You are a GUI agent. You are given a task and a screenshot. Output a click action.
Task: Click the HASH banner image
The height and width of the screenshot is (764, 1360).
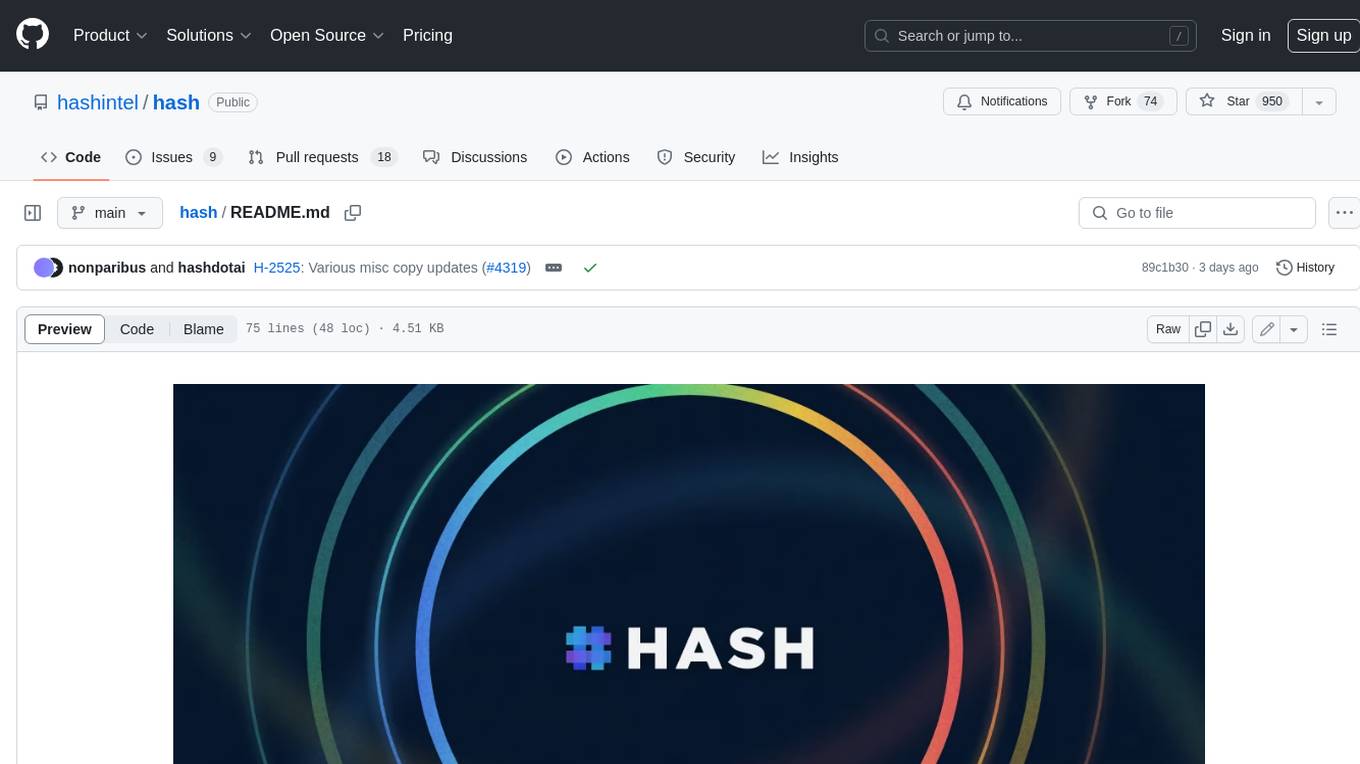click(x=689, y=574)
